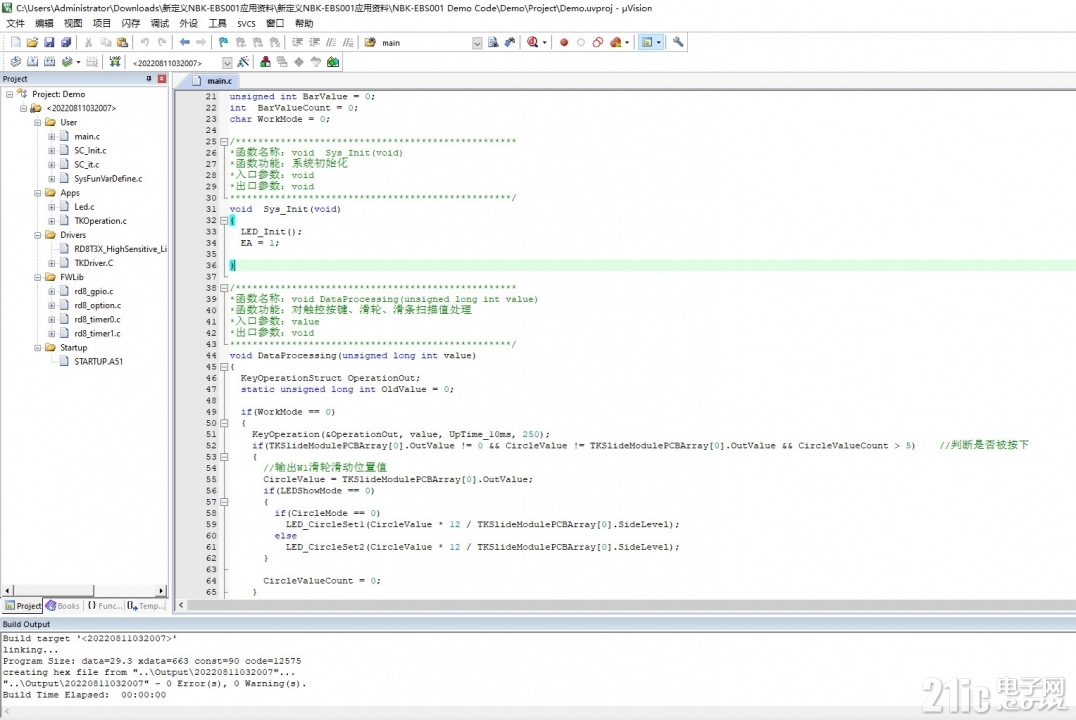
Task: Insert a breakpoint with the red dot
Action: tap(564, 43)
